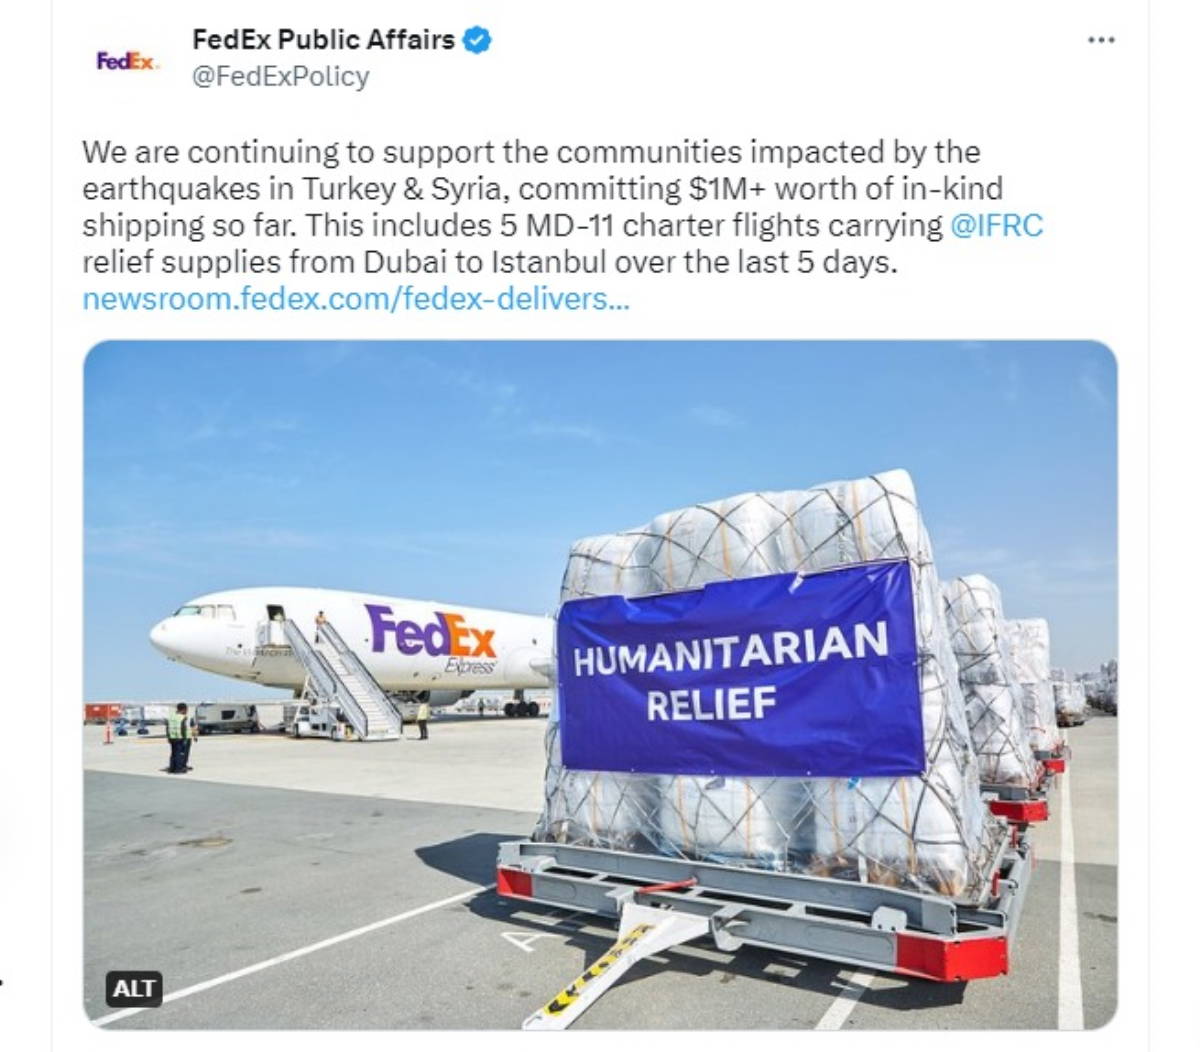
Task: Open FedEx Public Affairs display name
Action: coord(323,40)
